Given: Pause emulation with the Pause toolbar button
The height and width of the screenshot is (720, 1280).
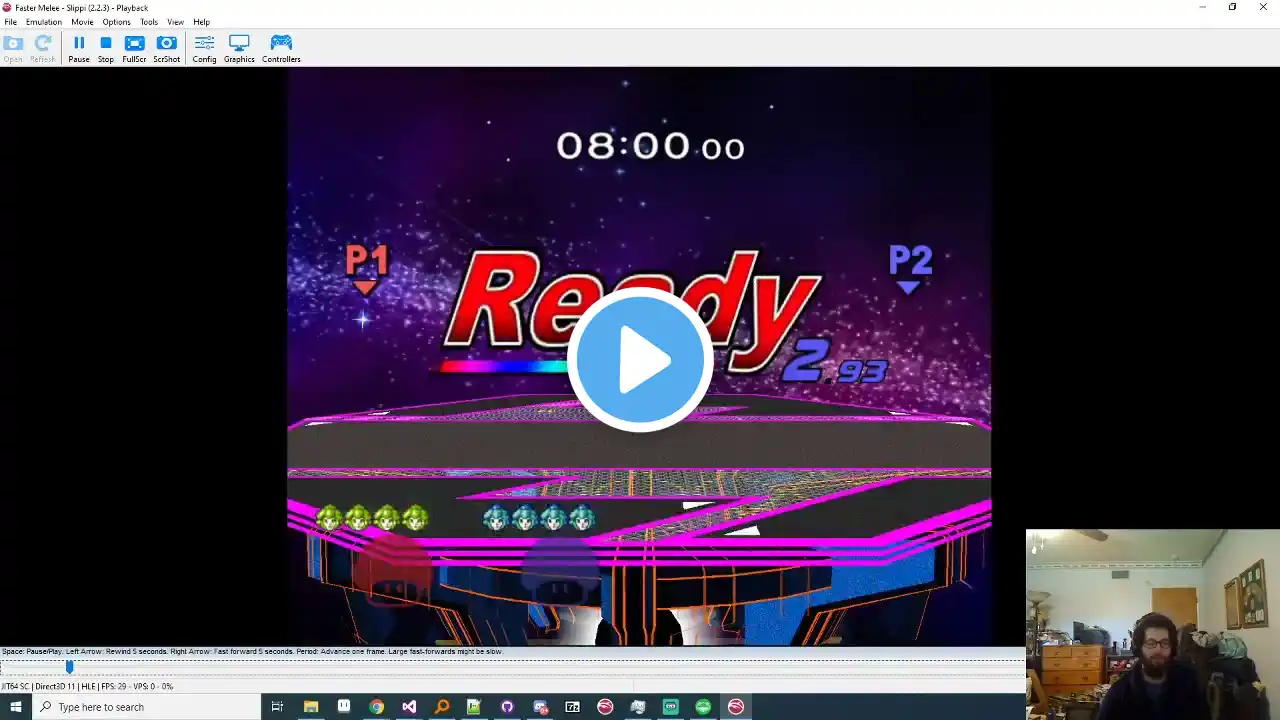Looking at the screenshot, I should coord(78,48).
